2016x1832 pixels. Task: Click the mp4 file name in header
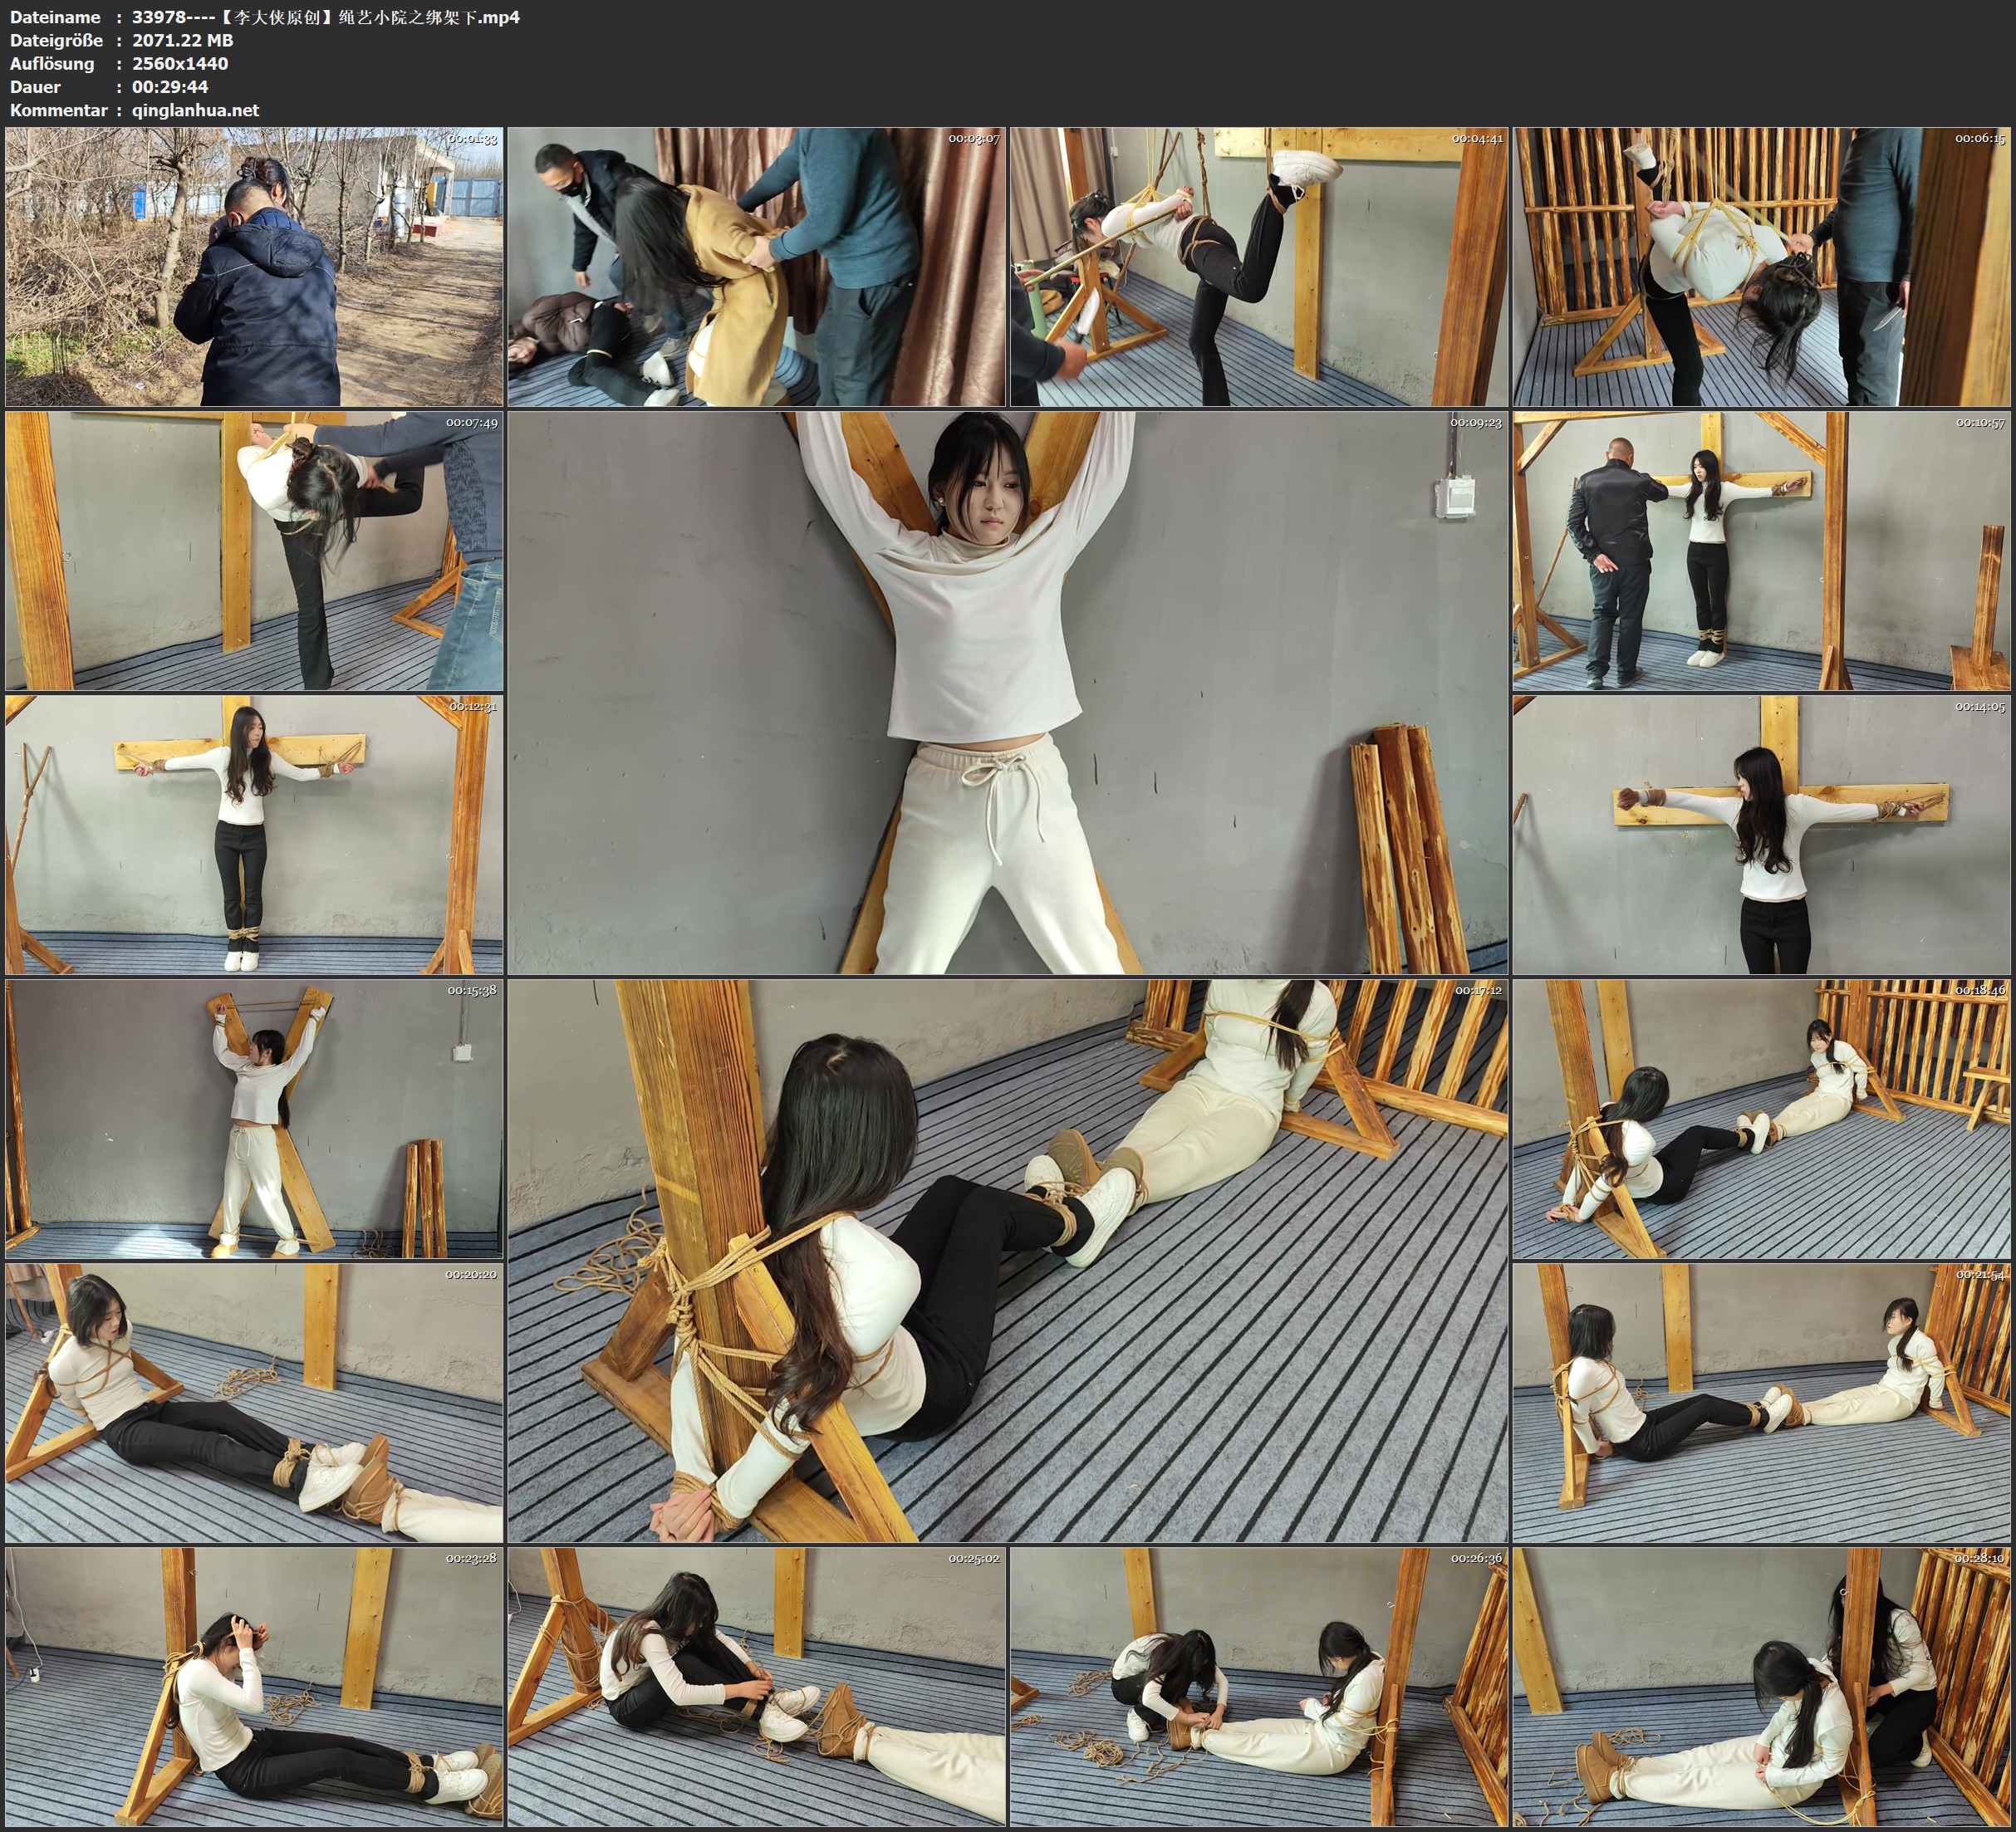(326, 17)
